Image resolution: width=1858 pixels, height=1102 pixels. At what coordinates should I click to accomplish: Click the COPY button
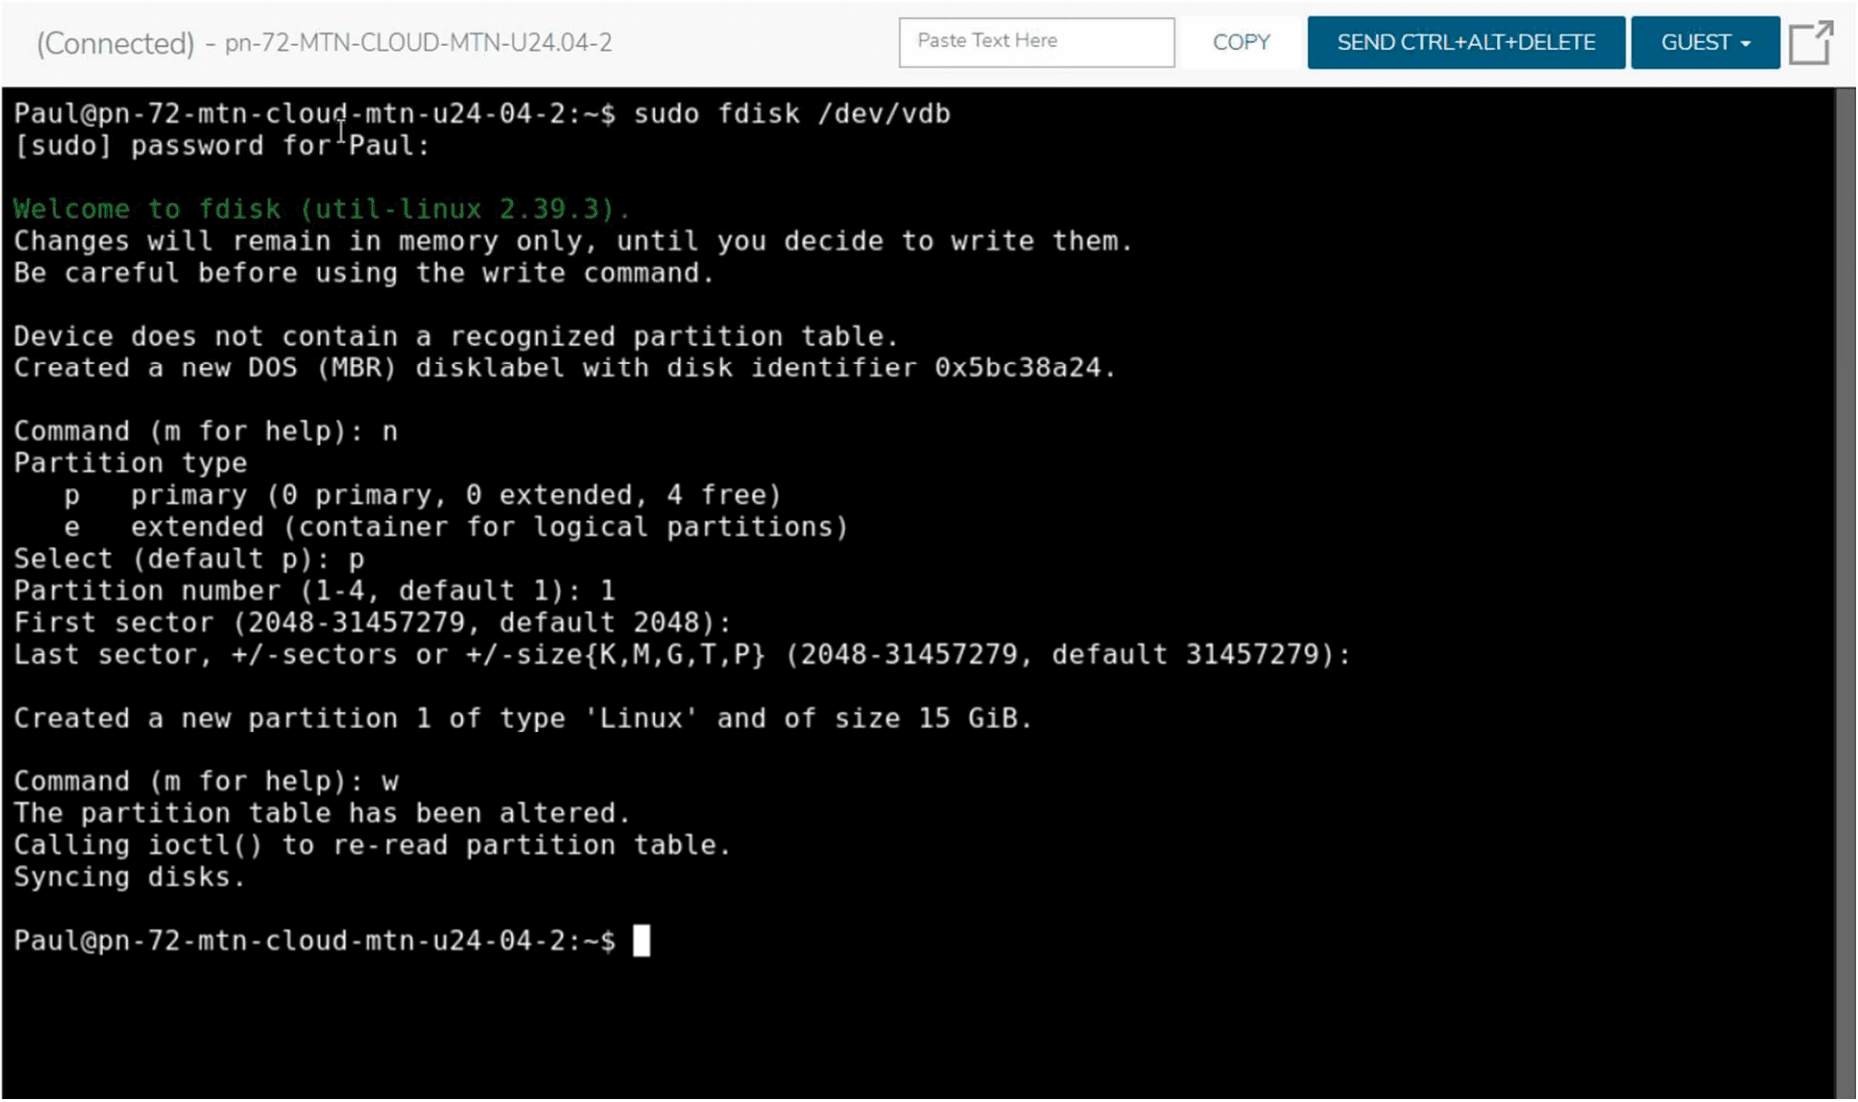[x=1241, y=43]
